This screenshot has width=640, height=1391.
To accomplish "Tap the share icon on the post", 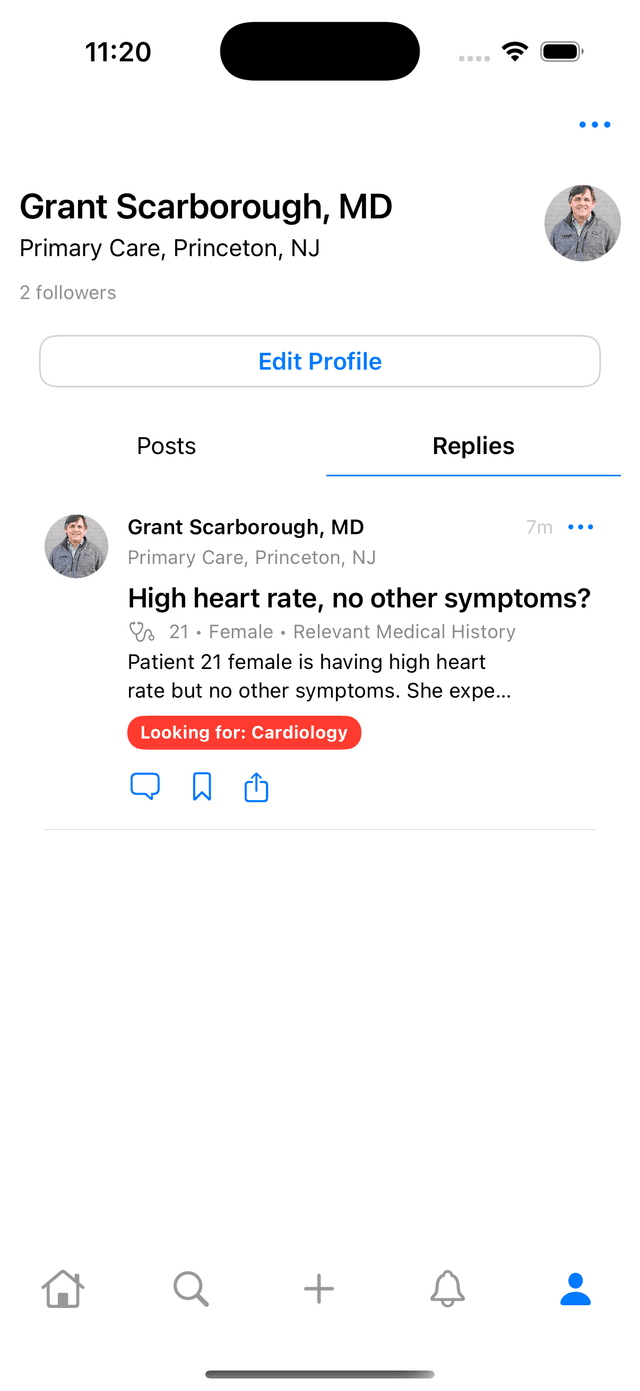I will (256, 787).
